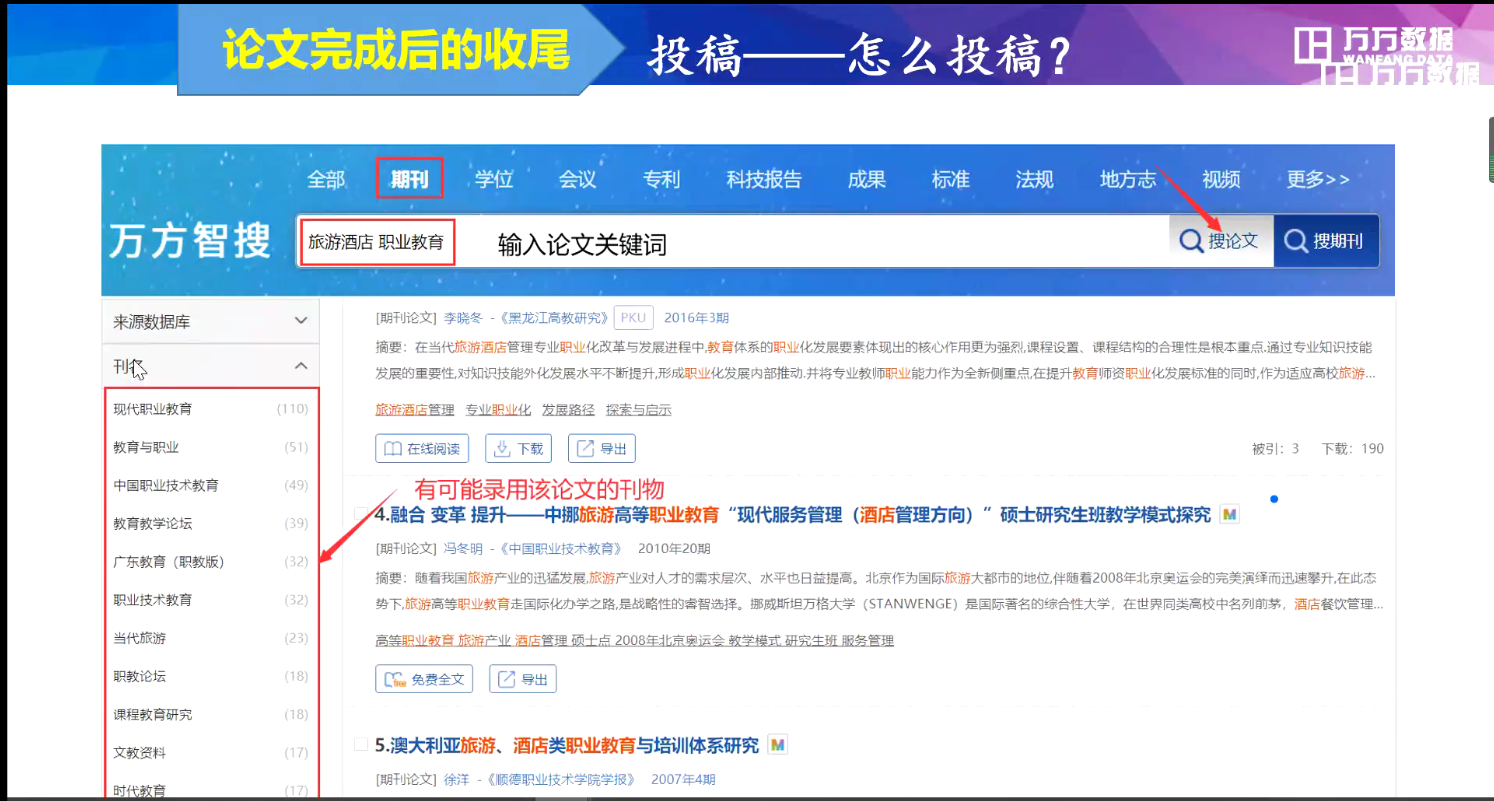Click the 万方智搜 logo
This screenshot has height=801, width=1494.
(190, 241)
